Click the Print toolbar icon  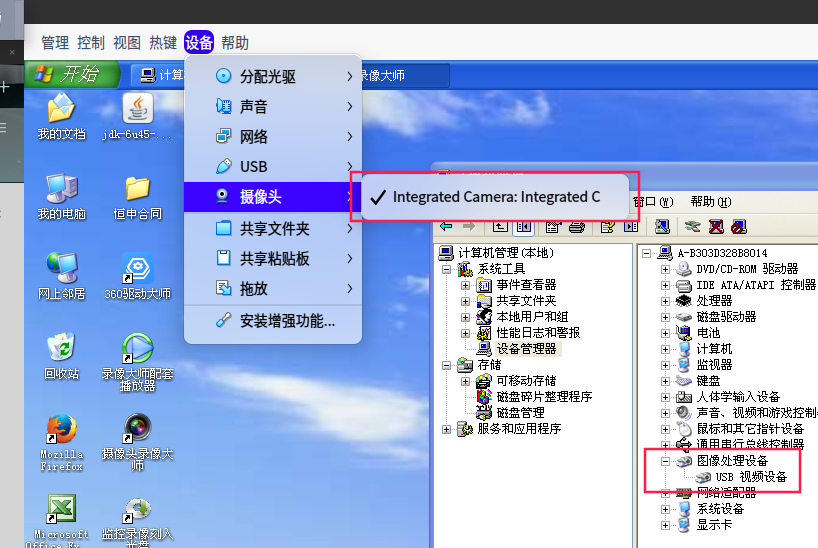(x=576, y=227)
